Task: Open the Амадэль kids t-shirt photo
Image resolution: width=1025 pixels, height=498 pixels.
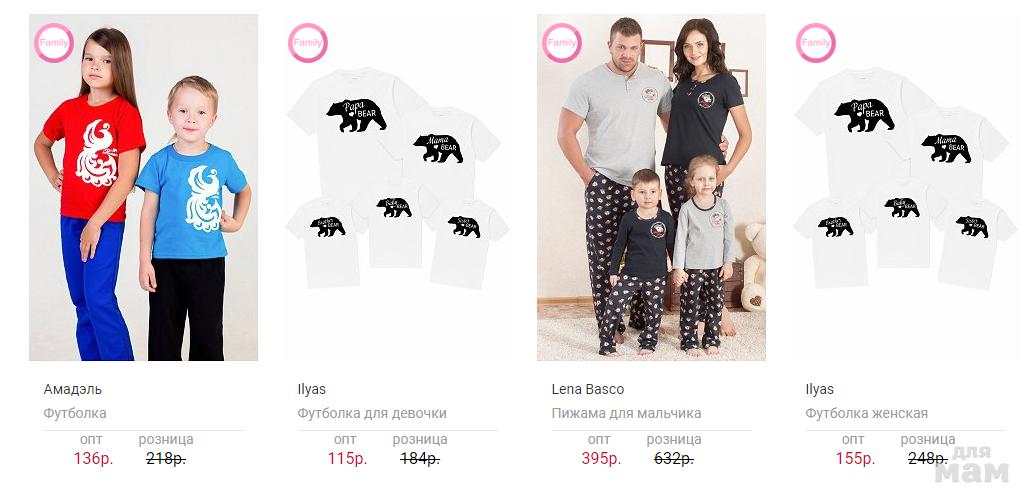Action: point(143,188)
